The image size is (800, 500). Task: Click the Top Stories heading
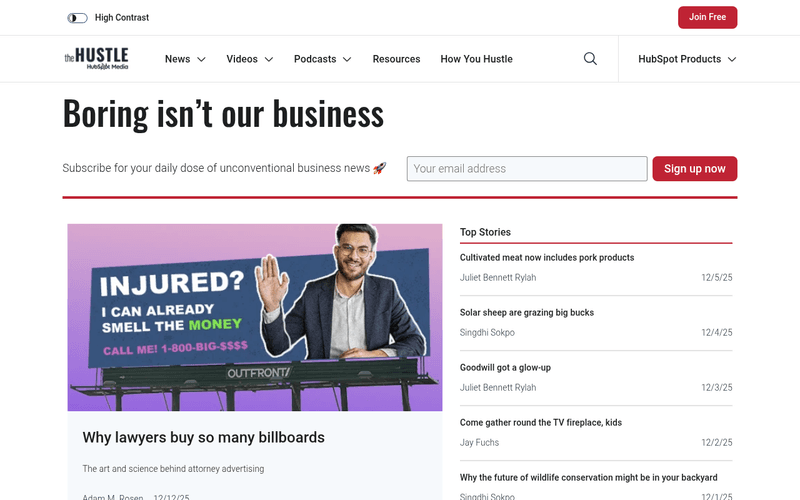click(x=485, y=232)
